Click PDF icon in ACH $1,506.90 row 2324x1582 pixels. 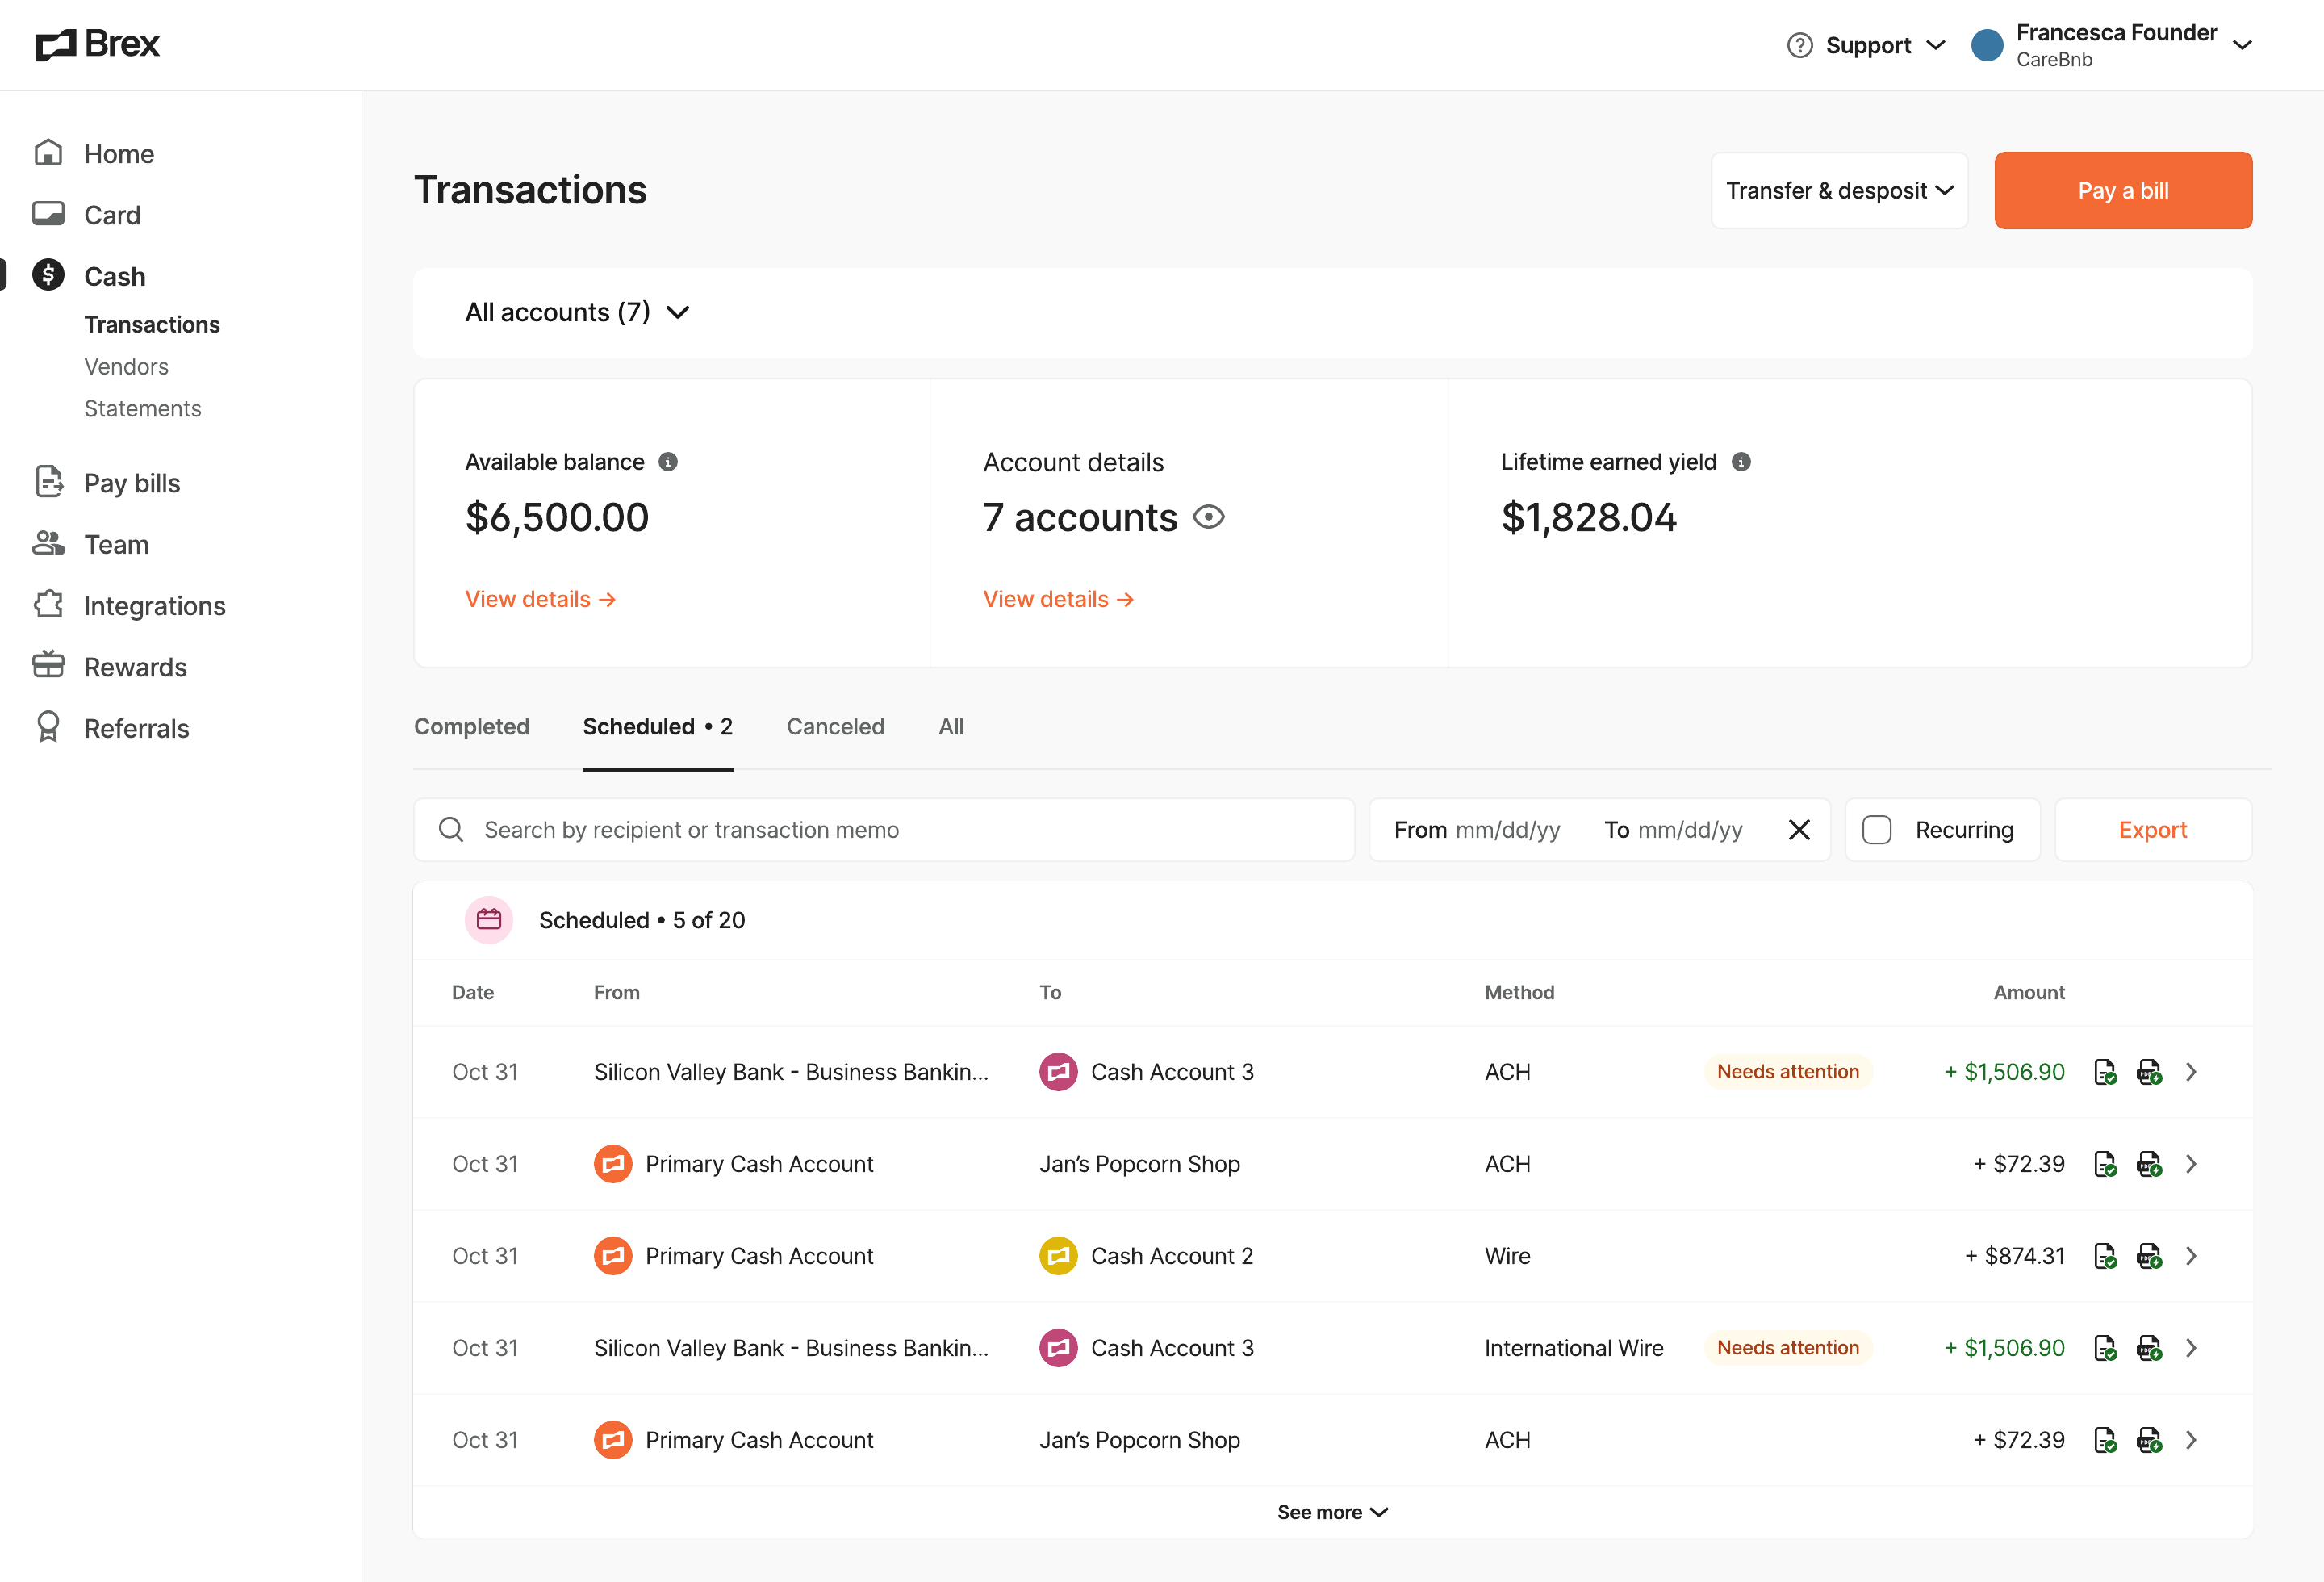[x=2149, y=1072]
